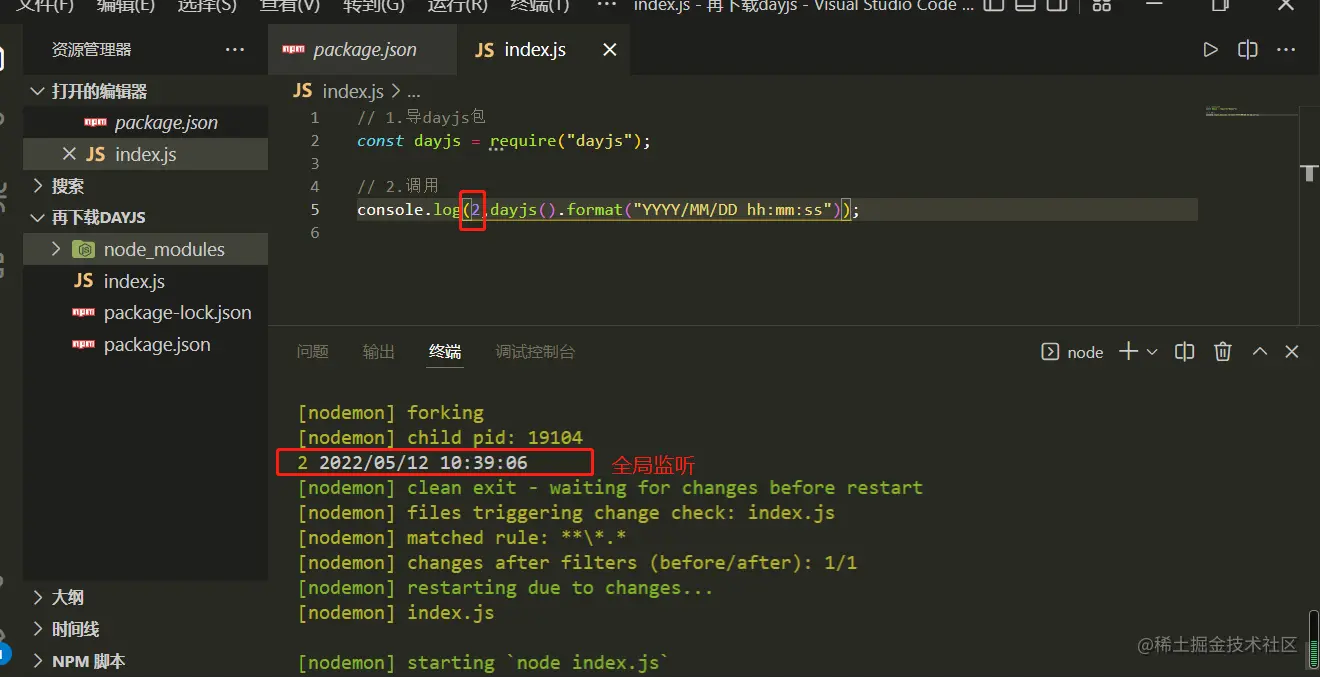Kill terminal with the trash icon
Screen dimensions: 1320x677
(x=1222, y=352)
